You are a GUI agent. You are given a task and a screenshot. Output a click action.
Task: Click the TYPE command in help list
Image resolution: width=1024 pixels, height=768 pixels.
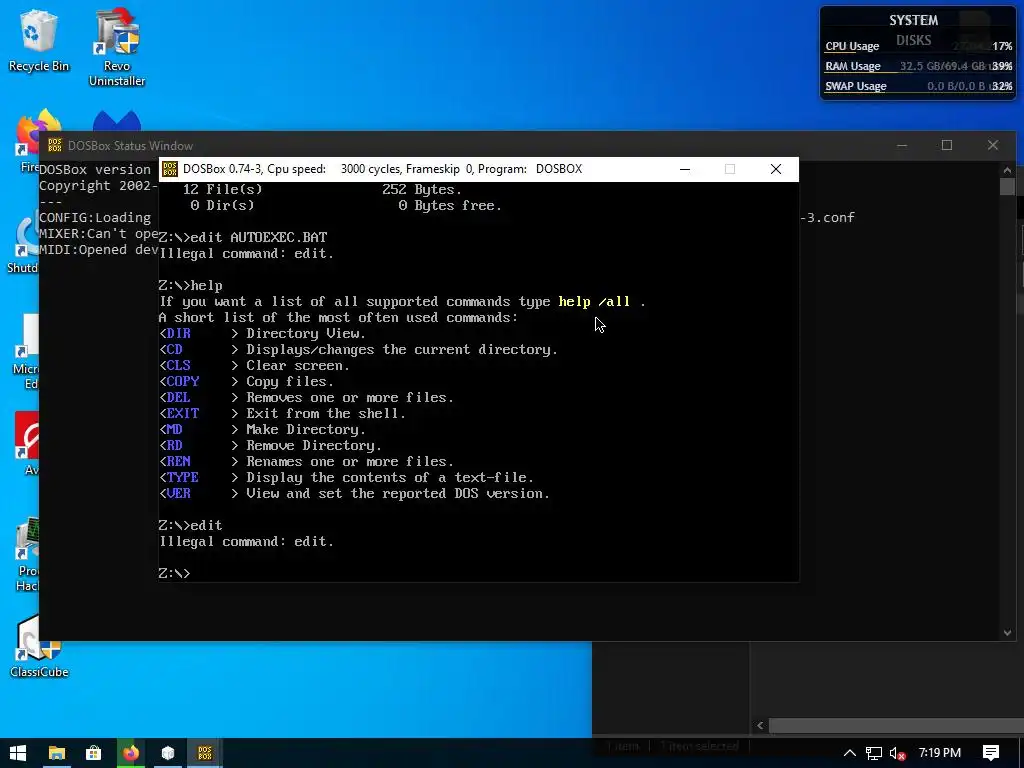tap(183, 477)
